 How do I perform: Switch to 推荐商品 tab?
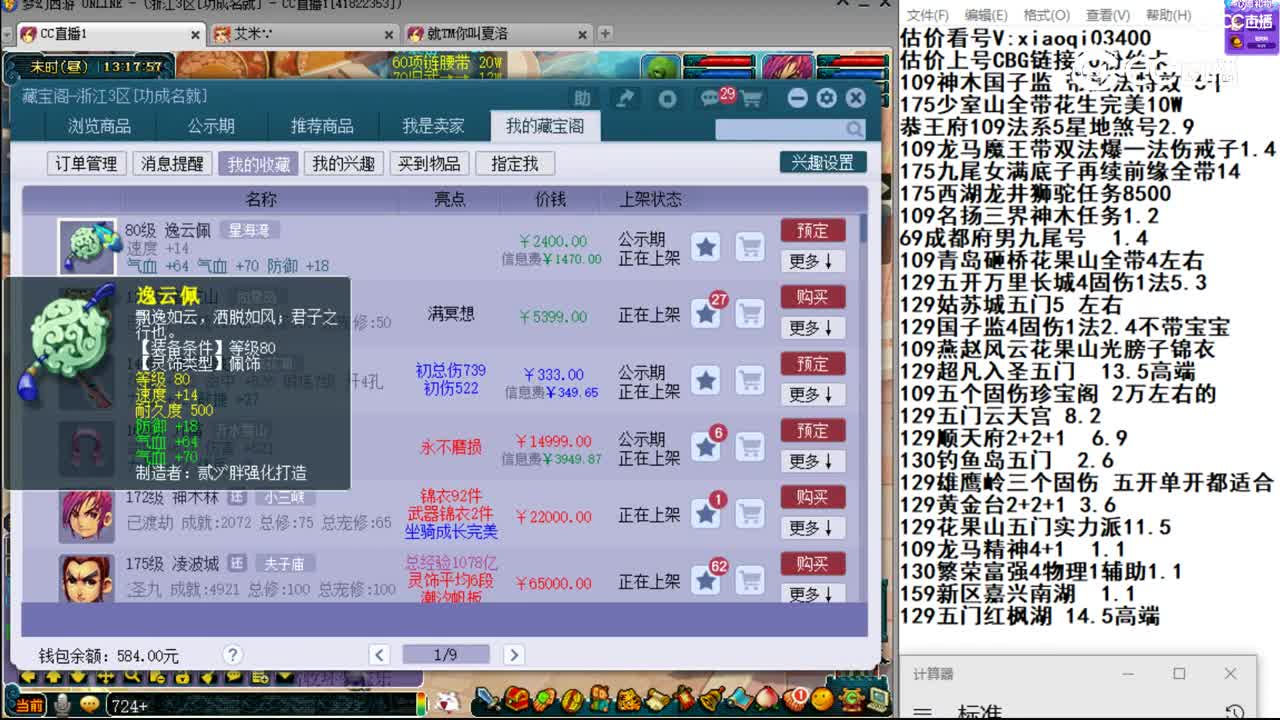click(322, 126)
